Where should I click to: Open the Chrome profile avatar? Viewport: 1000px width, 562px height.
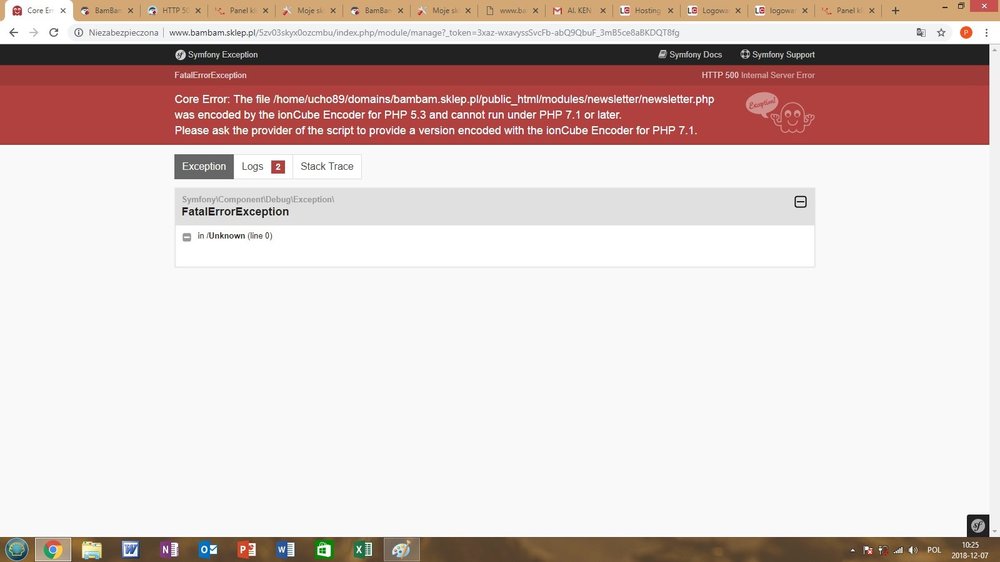(966, 33)
